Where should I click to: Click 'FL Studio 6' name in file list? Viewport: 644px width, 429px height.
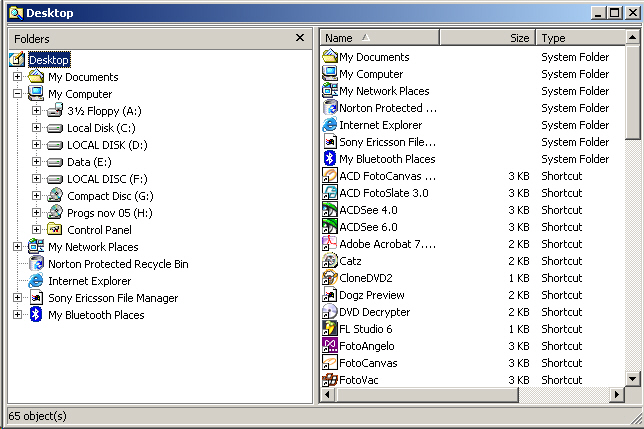point(366,329)
